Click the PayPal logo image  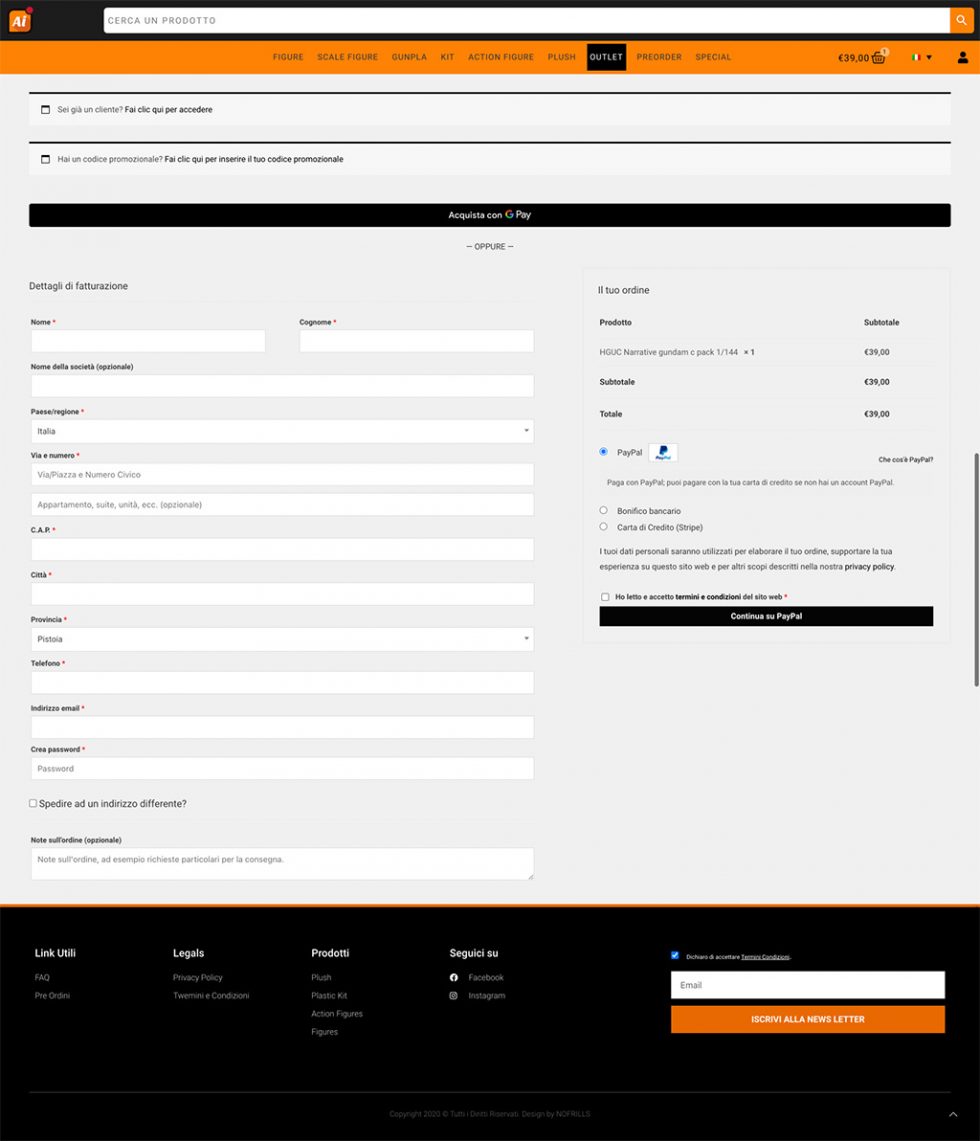click(662, 453)
